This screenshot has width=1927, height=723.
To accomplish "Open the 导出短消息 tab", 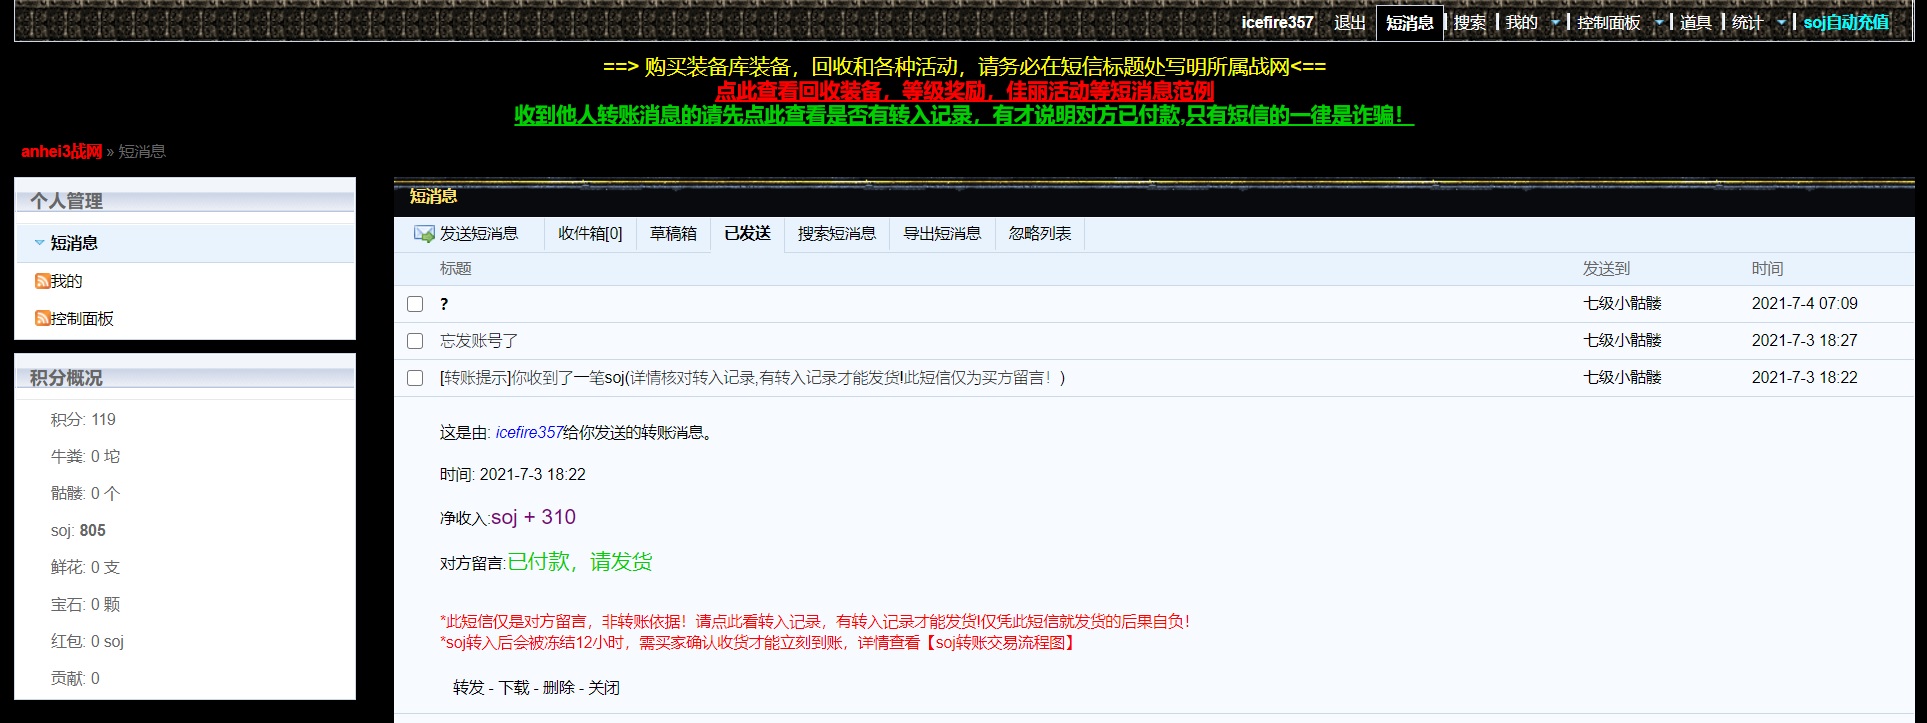I will 942,234.
